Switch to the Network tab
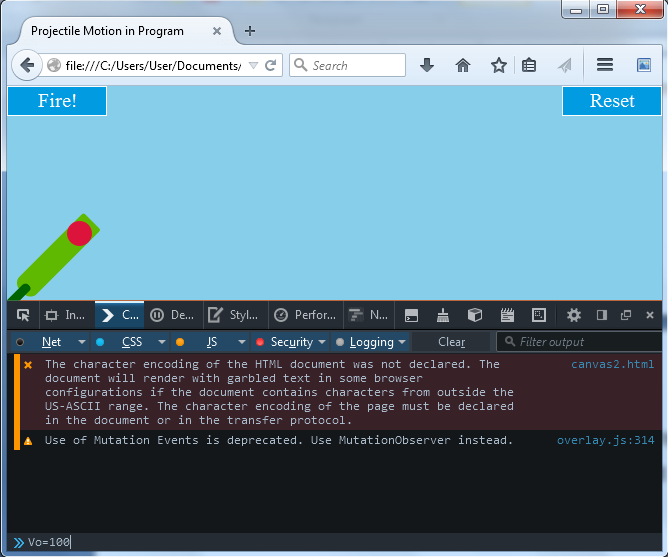Viewport: 668px width, 557px height. point(369,315)
